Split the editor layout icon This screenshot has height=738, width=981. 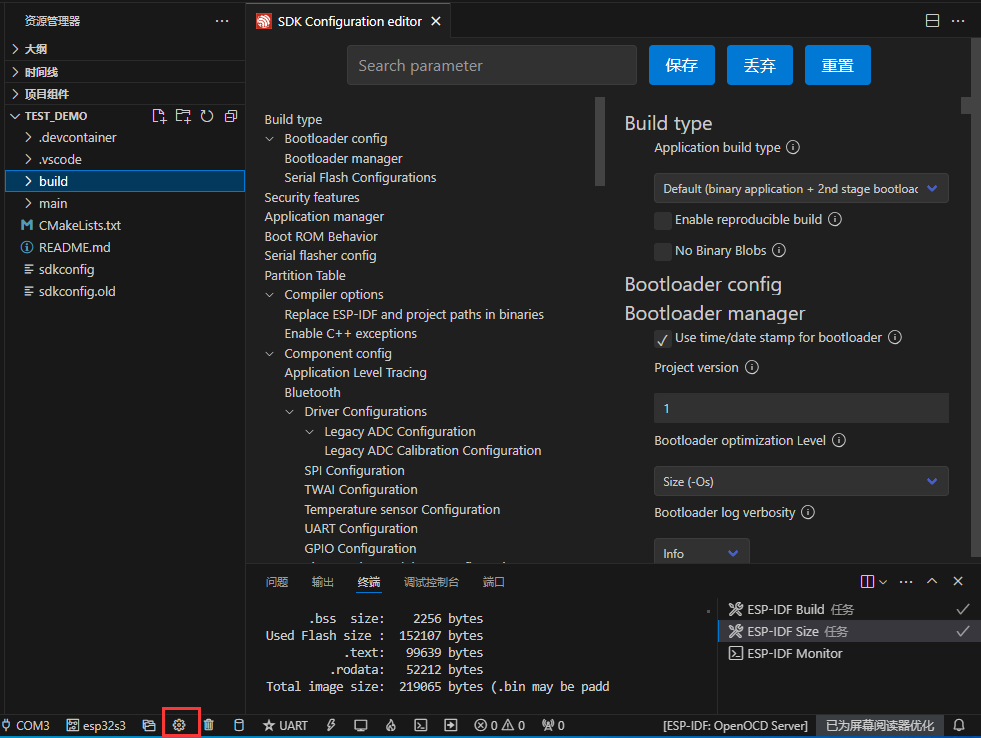pos(932,21)
